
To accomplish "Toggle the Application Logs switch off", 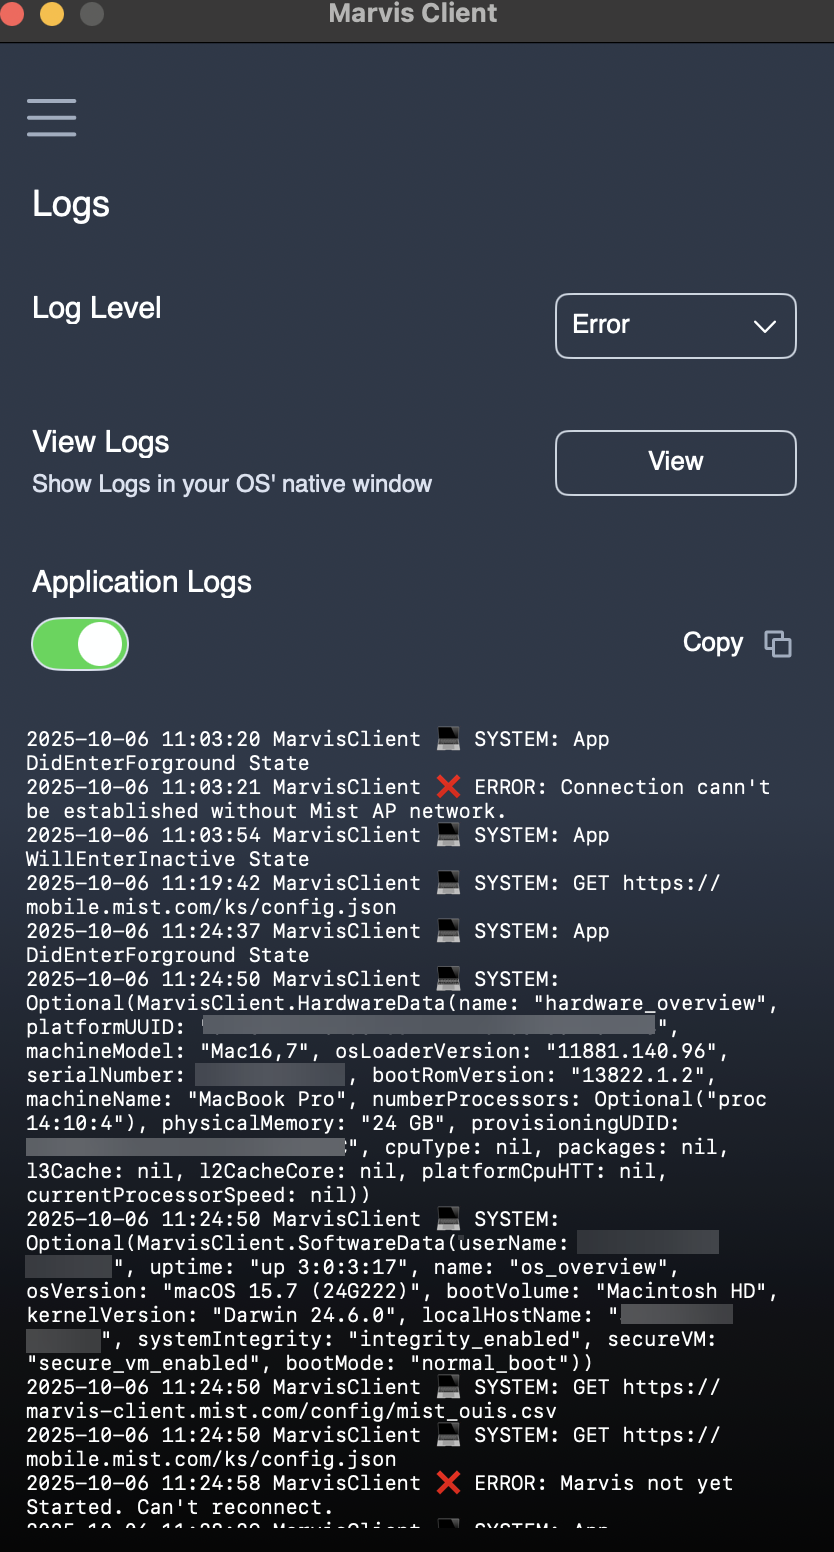I will 80,644.
